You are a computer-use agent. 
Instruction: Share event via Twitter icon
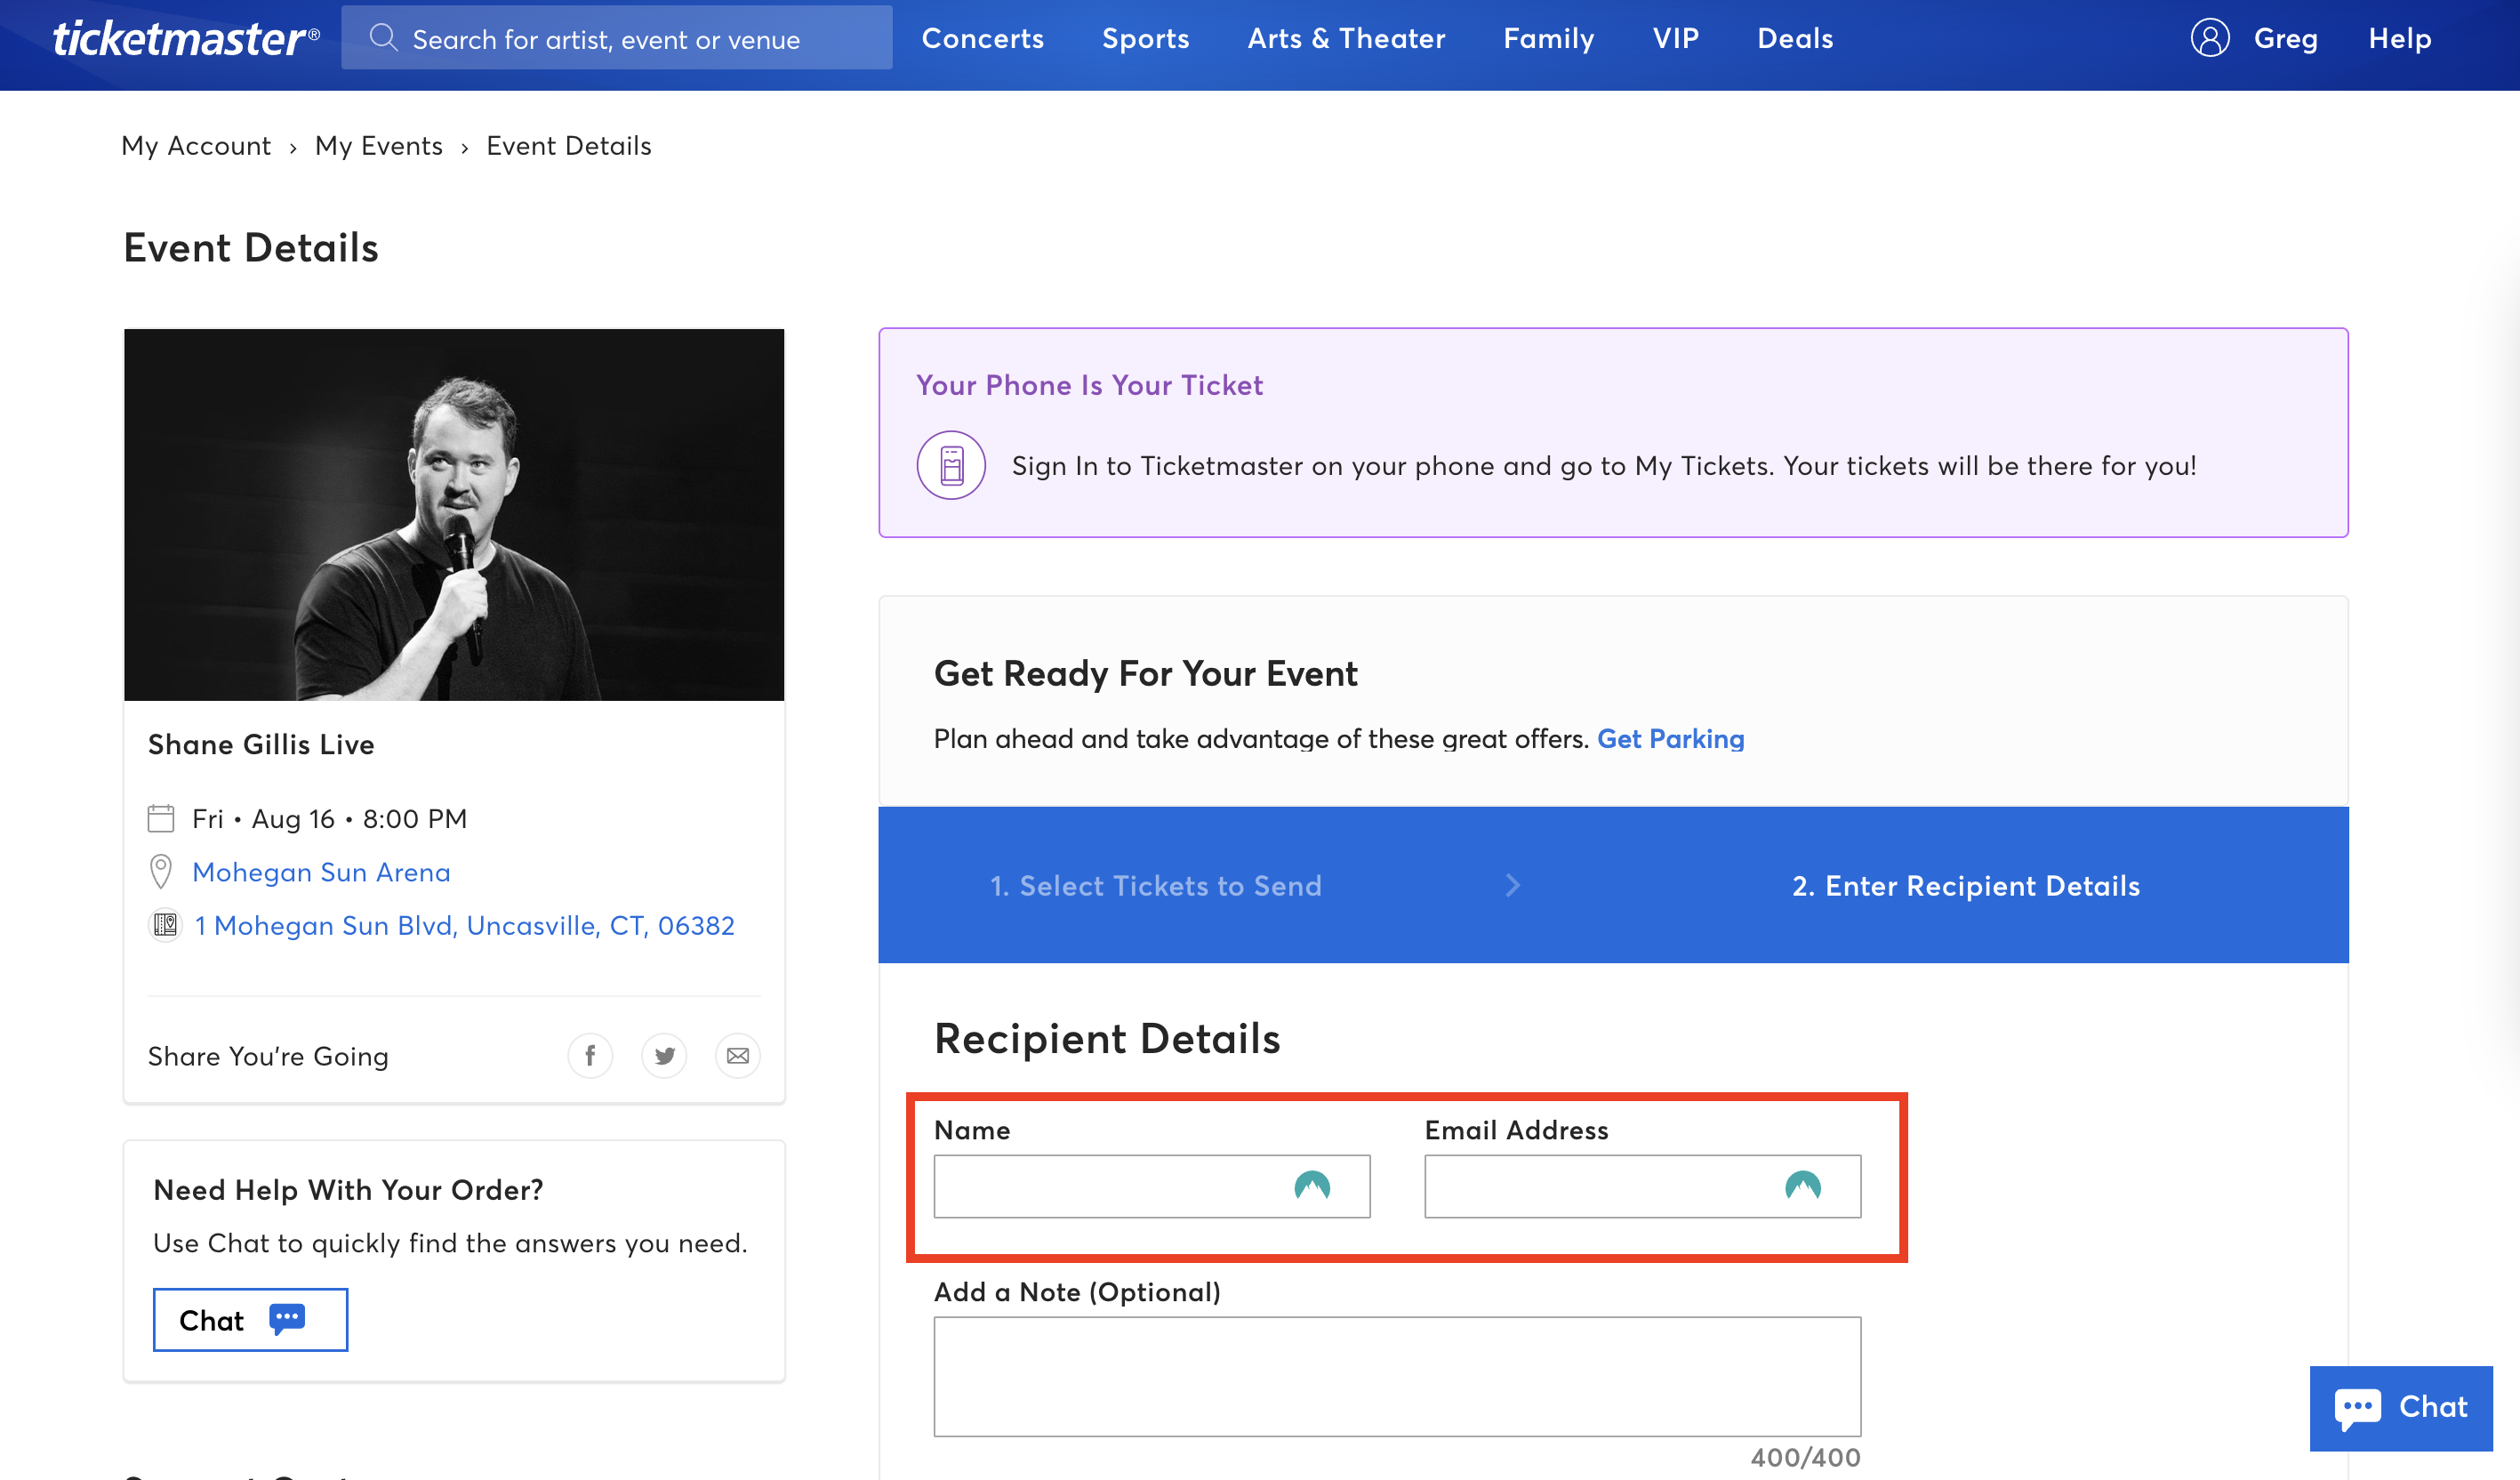664,1056
